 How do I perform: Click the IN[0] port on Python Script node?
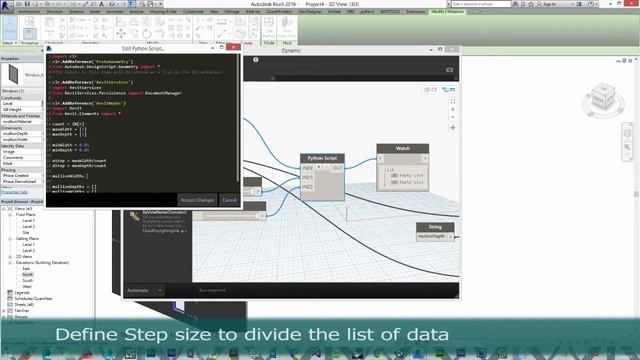(x=307, y=168)
